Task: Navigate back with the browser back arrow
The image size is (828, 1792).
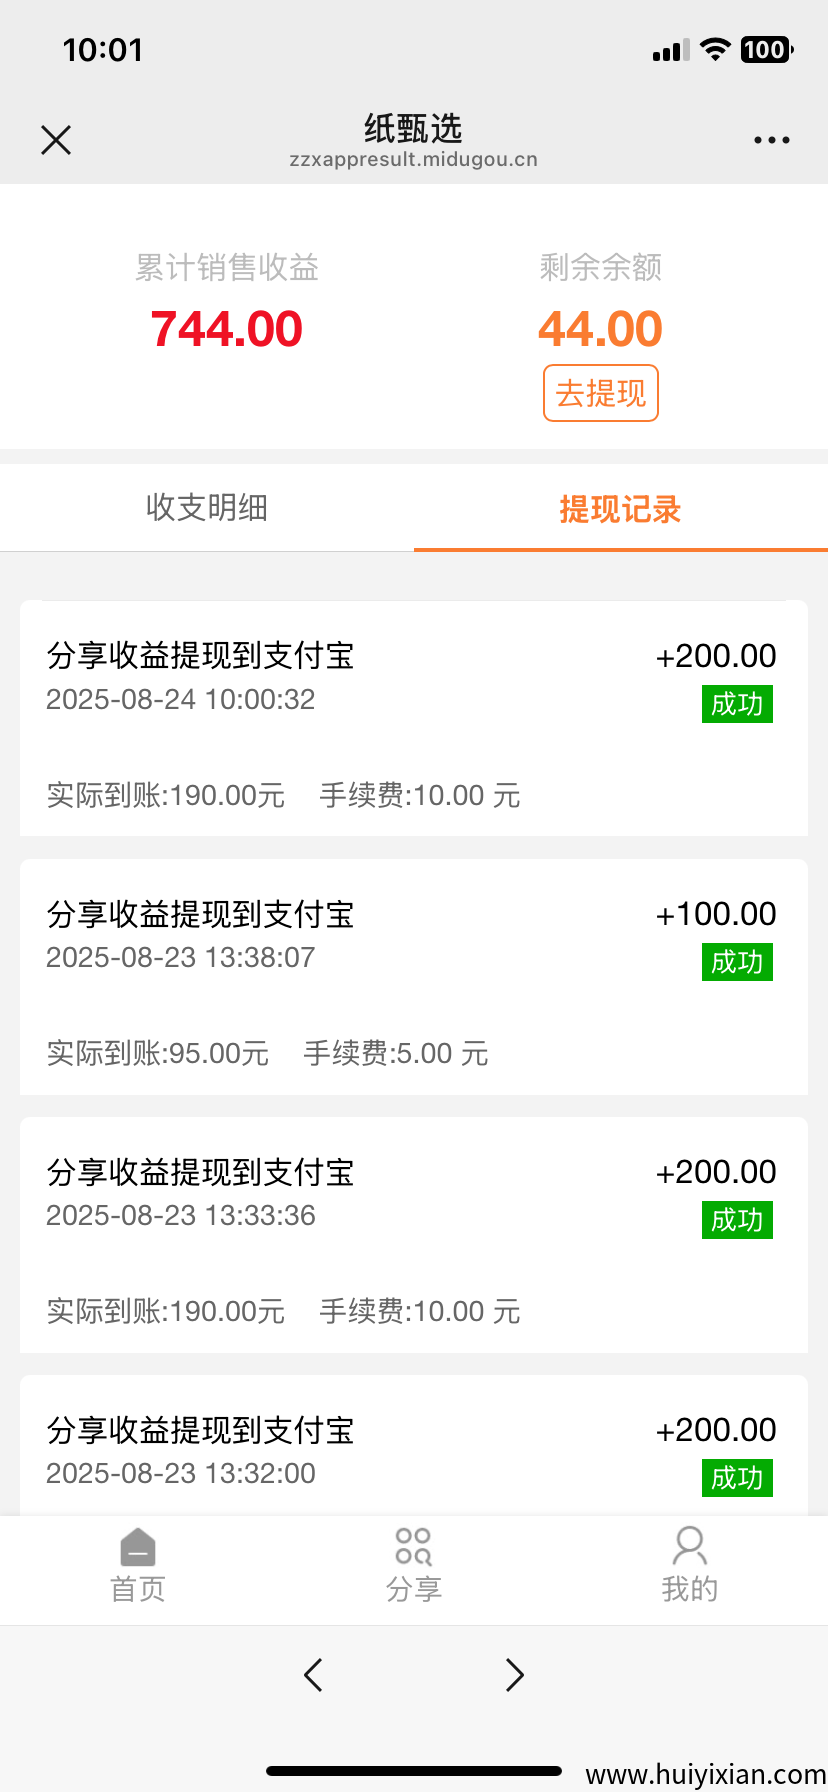Action: pyautogui.click(x=313, y=1674)
